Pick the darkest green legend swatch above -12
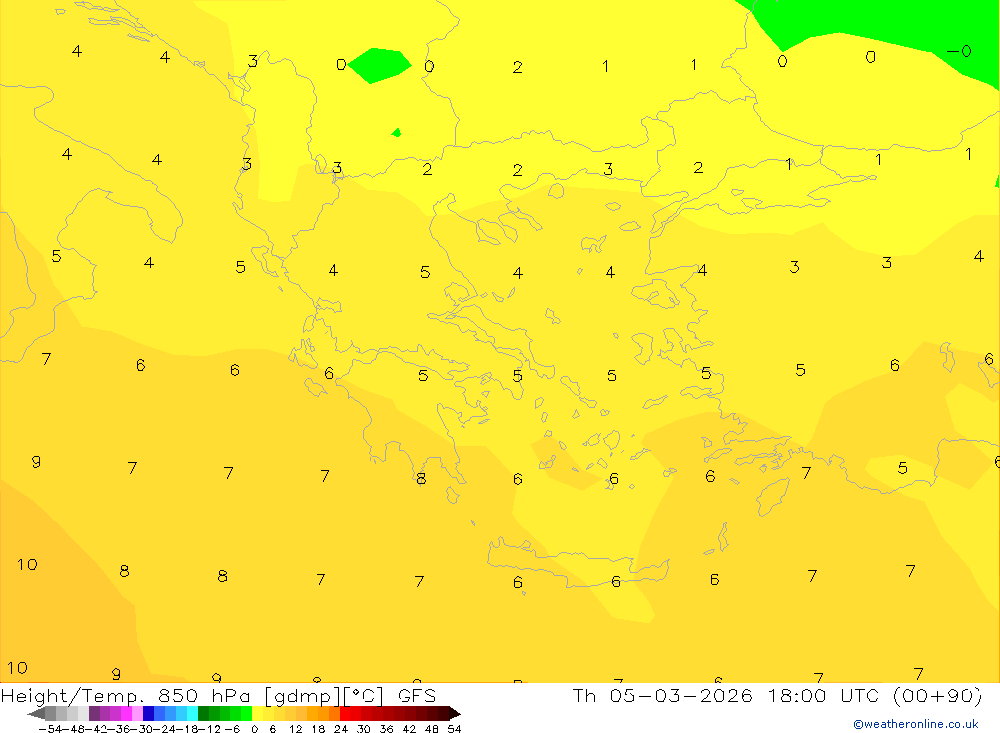The image size is (1000, 733). [203, 713]
